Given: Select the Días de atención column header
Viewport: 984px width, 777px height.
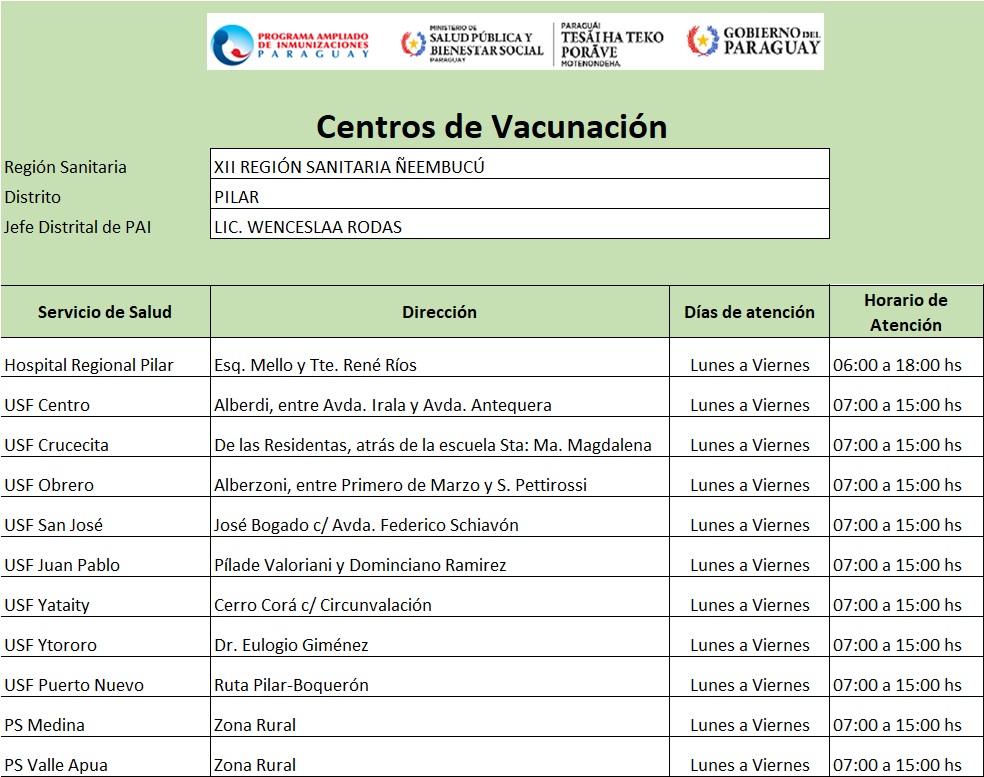Looking at the screenshot, I should coord(749,312).
